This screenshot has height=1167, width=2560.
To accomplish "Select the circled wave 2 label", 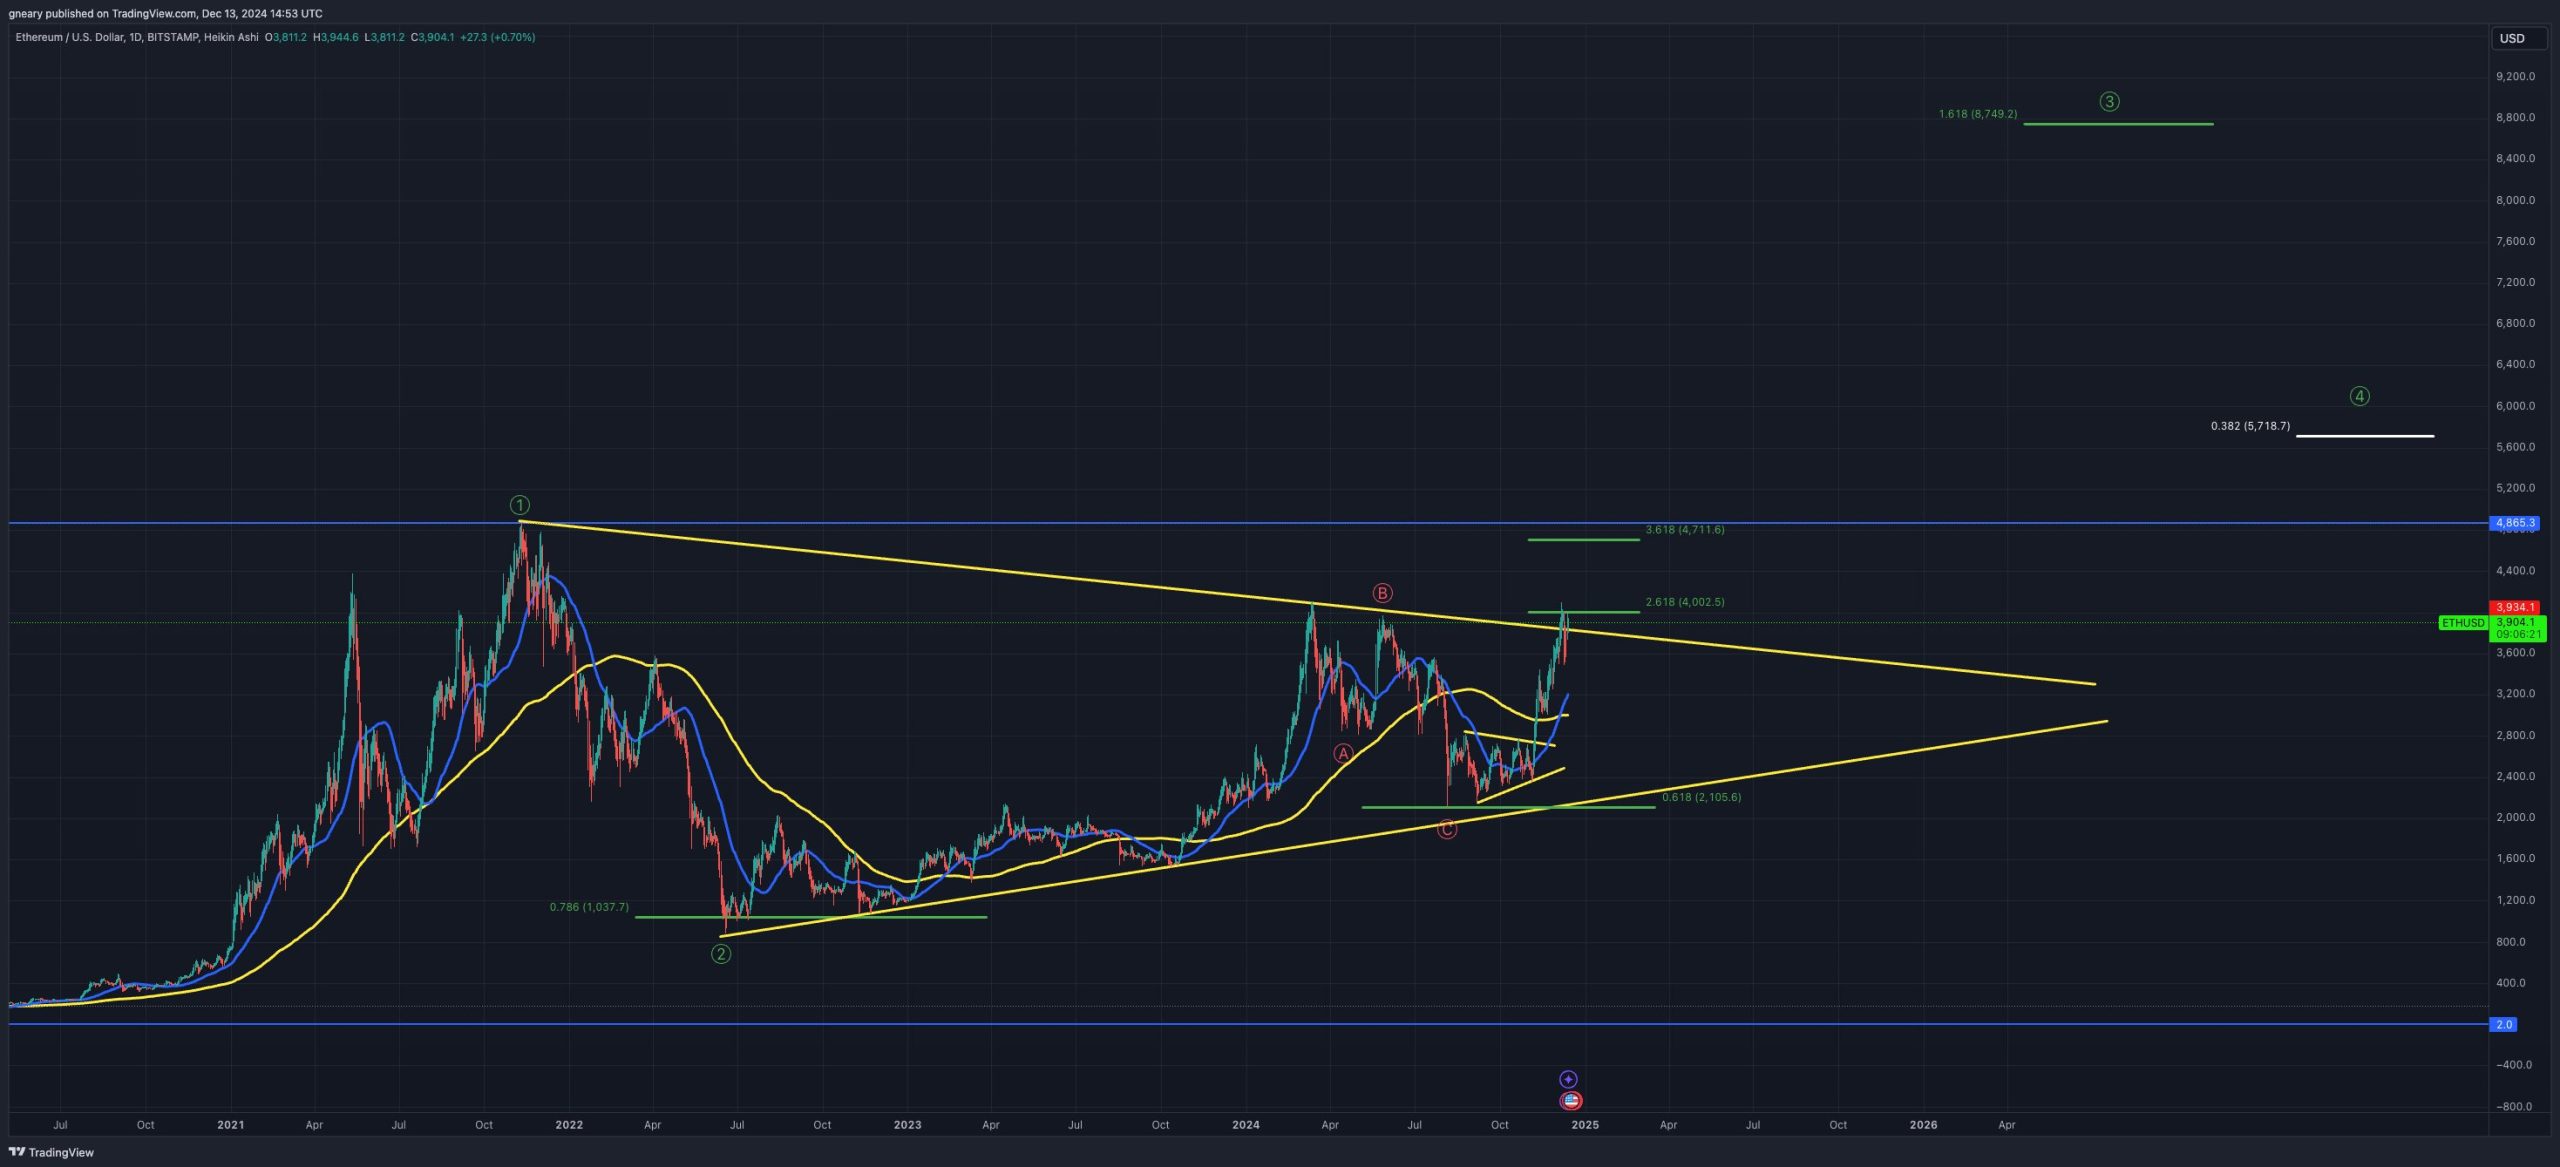I will (720, 954).
